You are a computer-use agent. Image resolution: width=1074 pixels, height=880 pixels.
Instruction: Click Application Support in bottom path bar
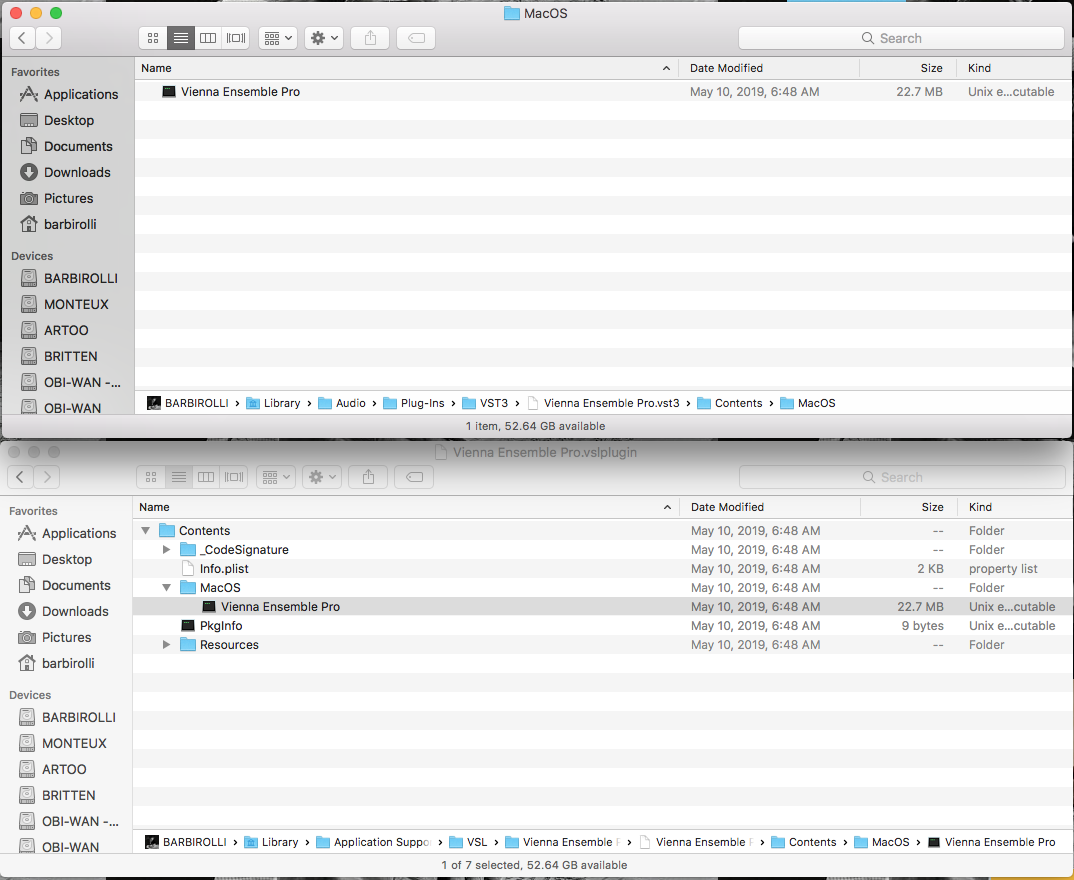(x=374, y=842)
